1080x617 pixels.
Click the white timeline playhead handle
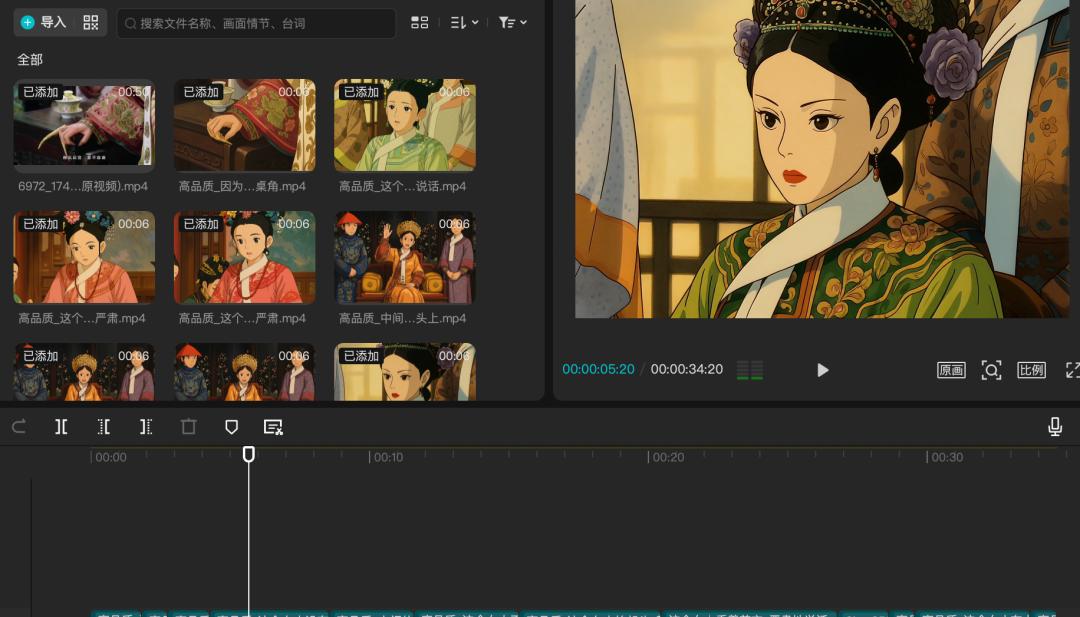249,454
